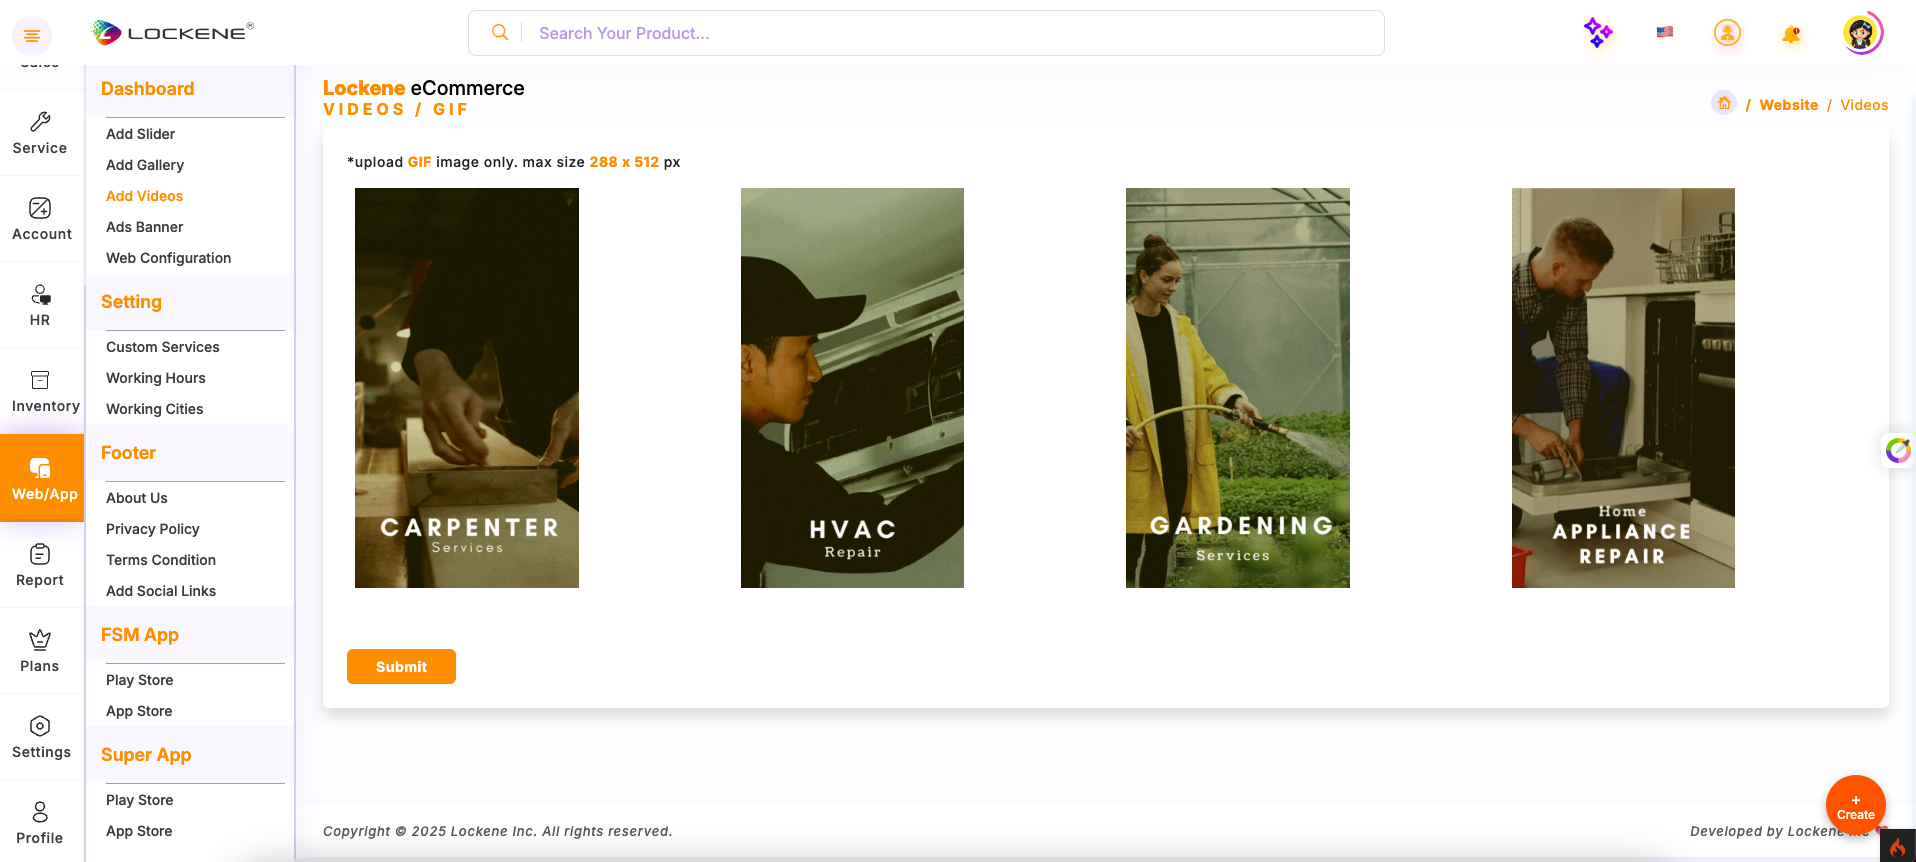
Task: Click the Website breadcrumb link
Action: 1788,105
